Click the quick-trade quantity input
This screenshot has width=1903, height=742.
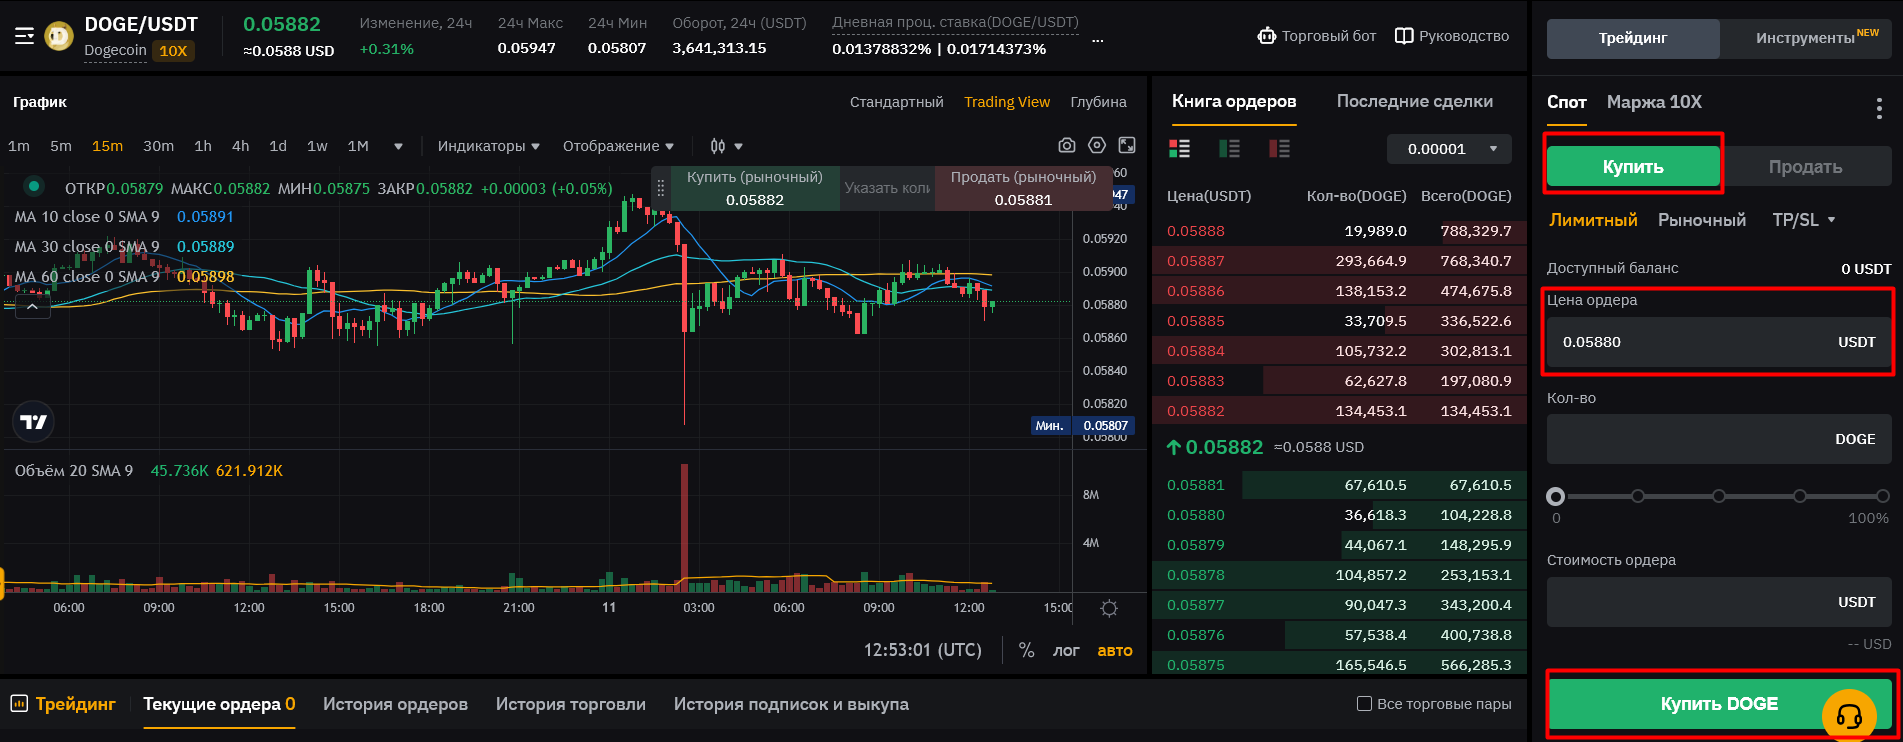coord(887,188)
